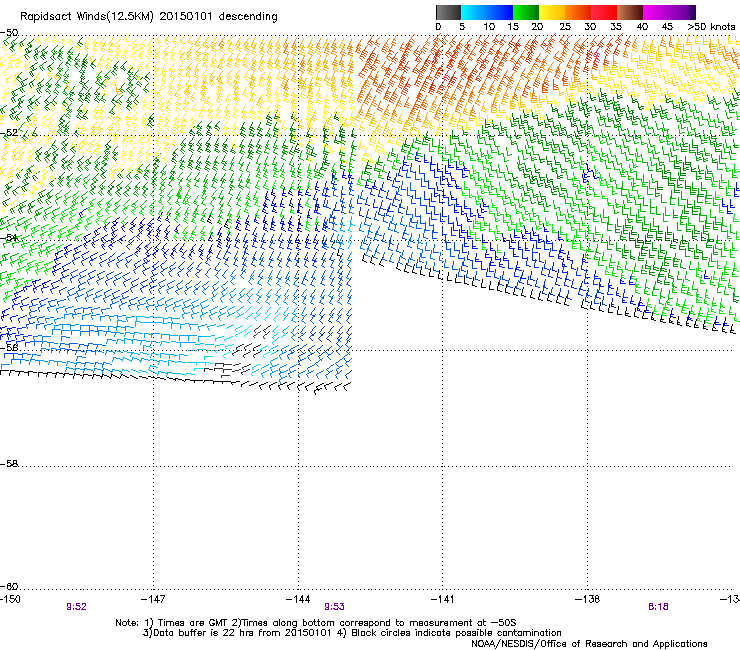This screenshot has width=740, height=650.
Task: Click the '-150' longitude label
Action: pyautogui.click(x=10, y=599)
